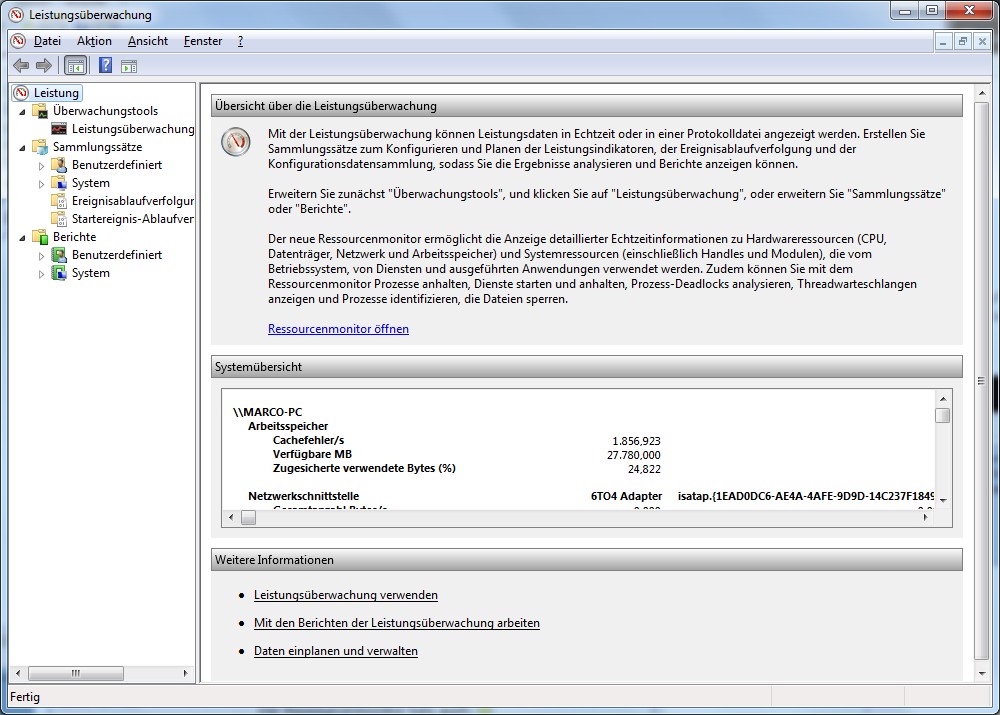The height and width of the screenshot is (715, 1000).
Task: Select the Ereignisablaufverfolgung tree entry
Action: [x=133, y=201]
